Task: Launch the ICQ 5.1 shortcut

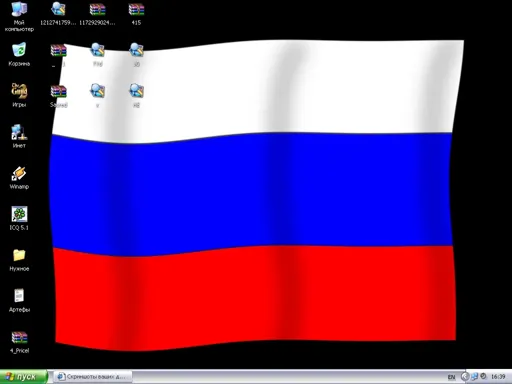Action: [x=19, y=218]
